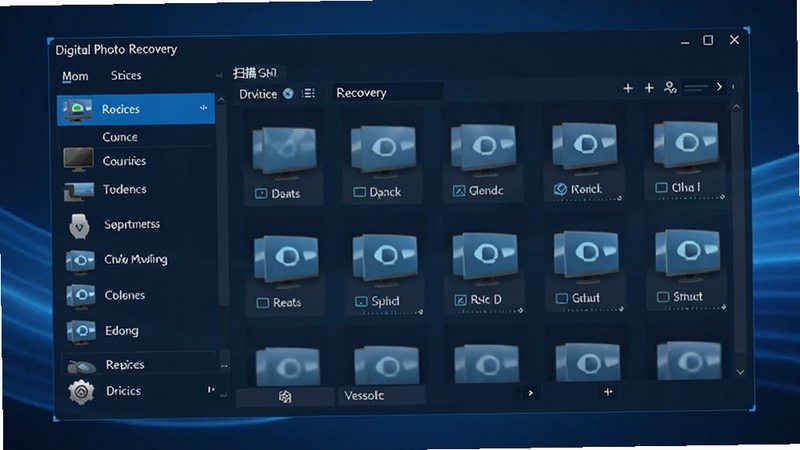The image size is (800, 450).
Task: Open the Stnuet thumbnail
Action: tap(687, 256)
